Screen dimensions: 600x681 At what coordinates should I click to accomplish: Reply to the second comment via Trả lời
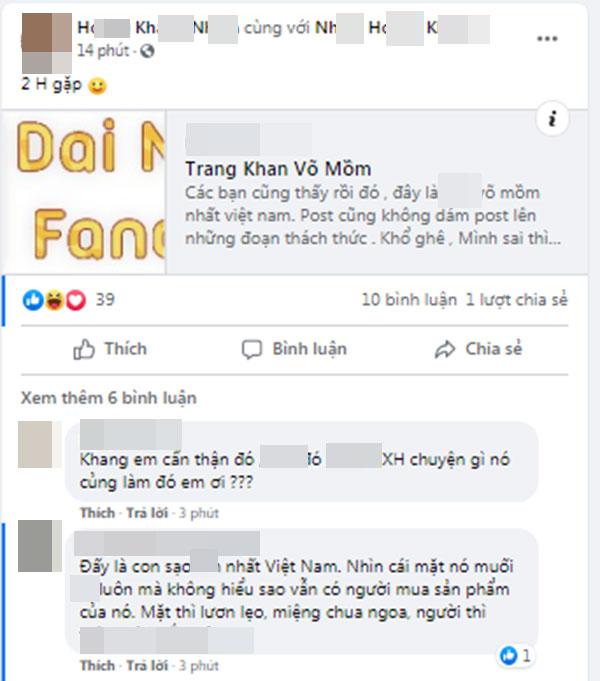(x=147, y=665)
